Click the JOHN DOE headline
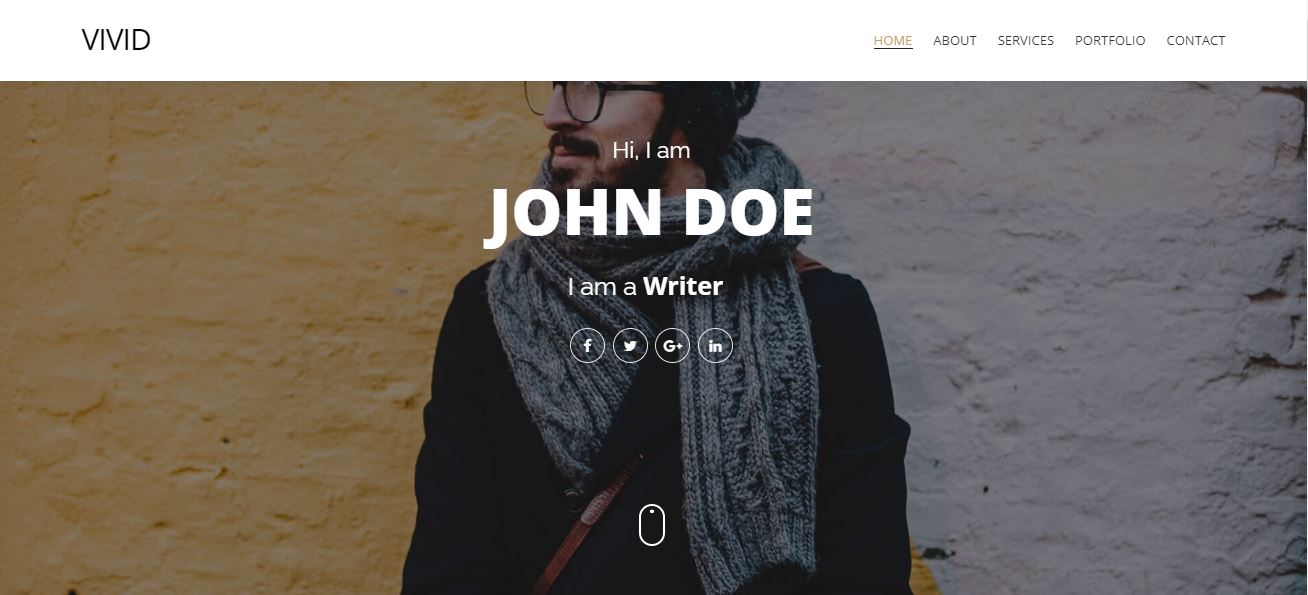1308x595 pixels. [x=650, y=213]
